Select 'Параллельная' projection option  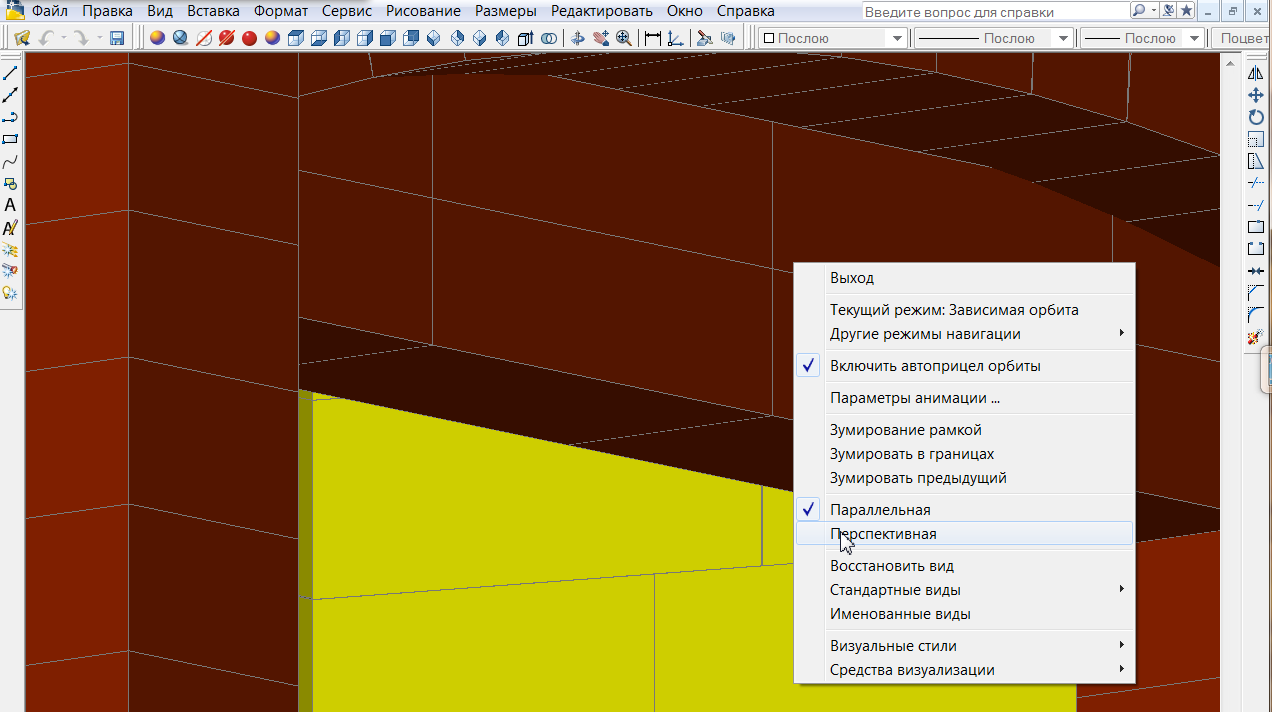click(880, 510)
